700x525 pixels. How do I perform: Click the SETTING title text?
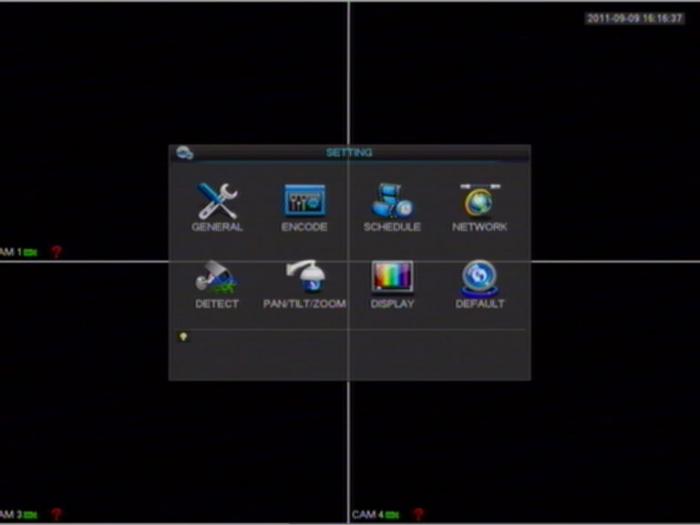(x=349, y=153)
